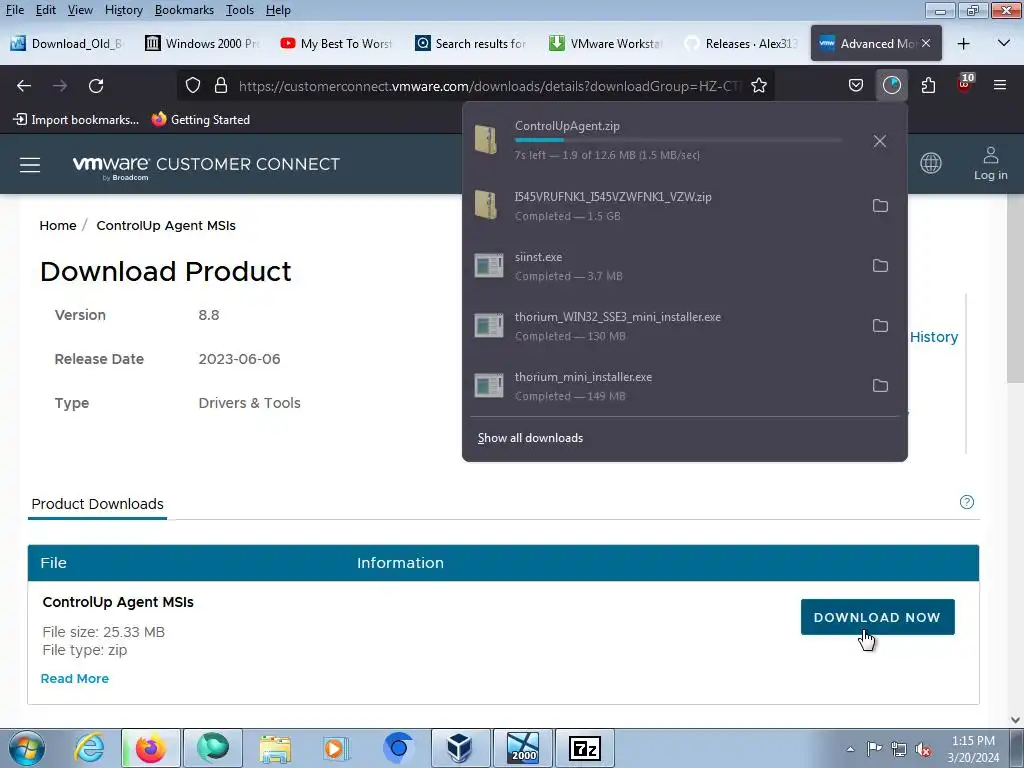Switch to VMware Workstat tab
The image size is (1024, 768).
pyautogui.click(x=607, y=44)
